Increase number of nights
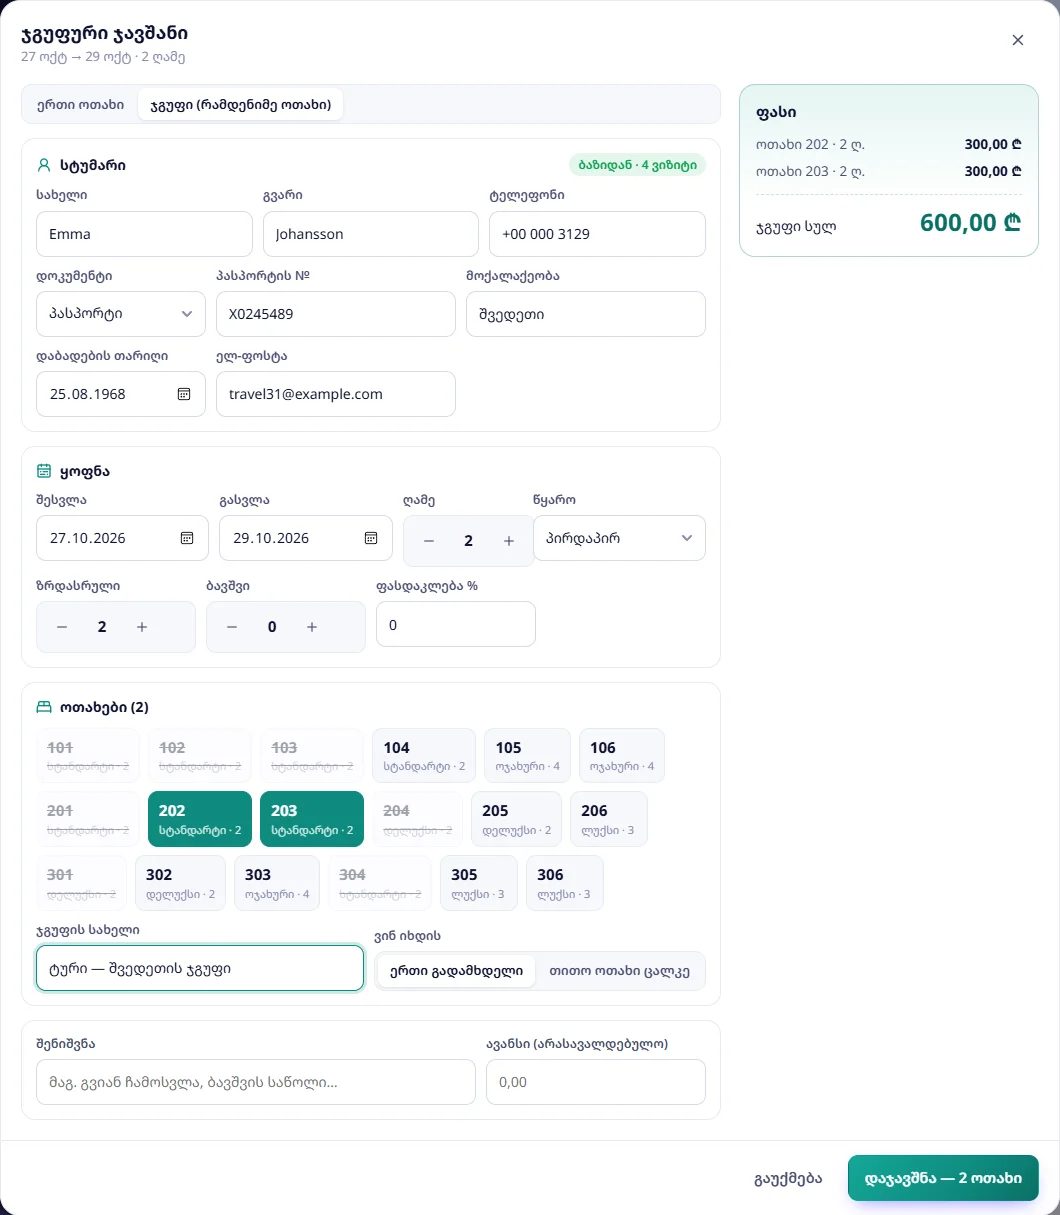1060x1215 pixels. coord(509,541)
